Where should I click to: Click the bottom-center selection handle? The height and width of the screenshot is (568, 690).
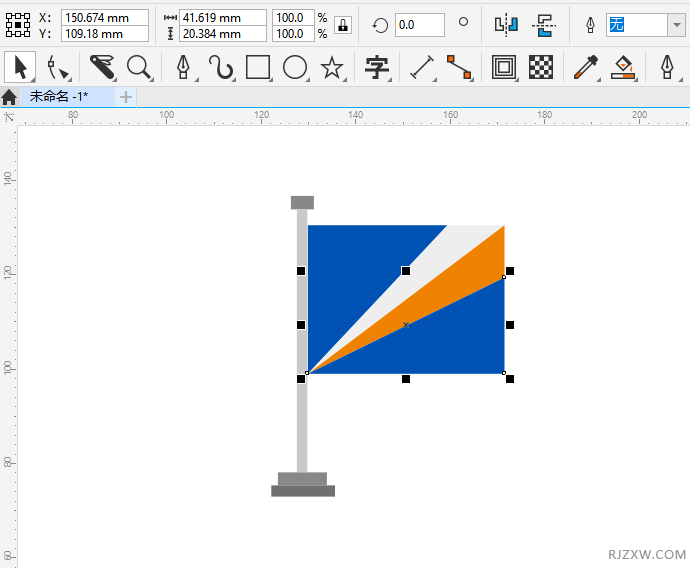click(406, 379)
